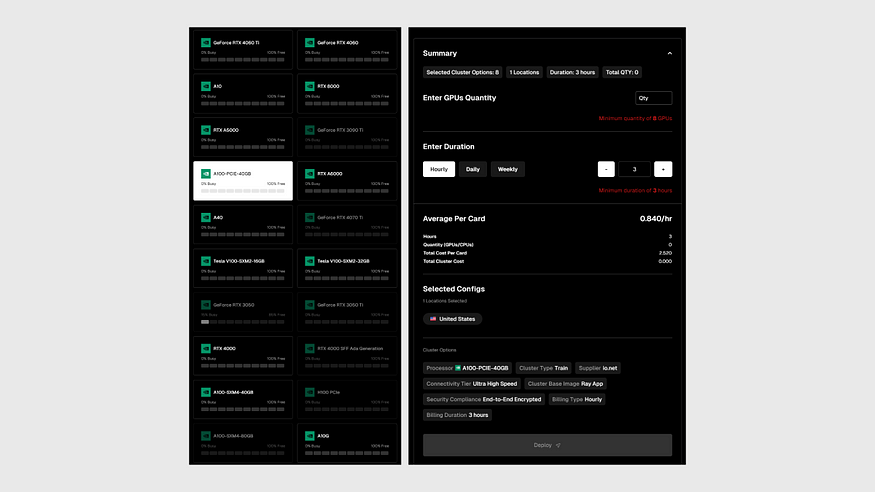Click the RTX 4000 GPU icon
Screen dimensions: 875x492
pyautogui.click(x=206, y=349)
